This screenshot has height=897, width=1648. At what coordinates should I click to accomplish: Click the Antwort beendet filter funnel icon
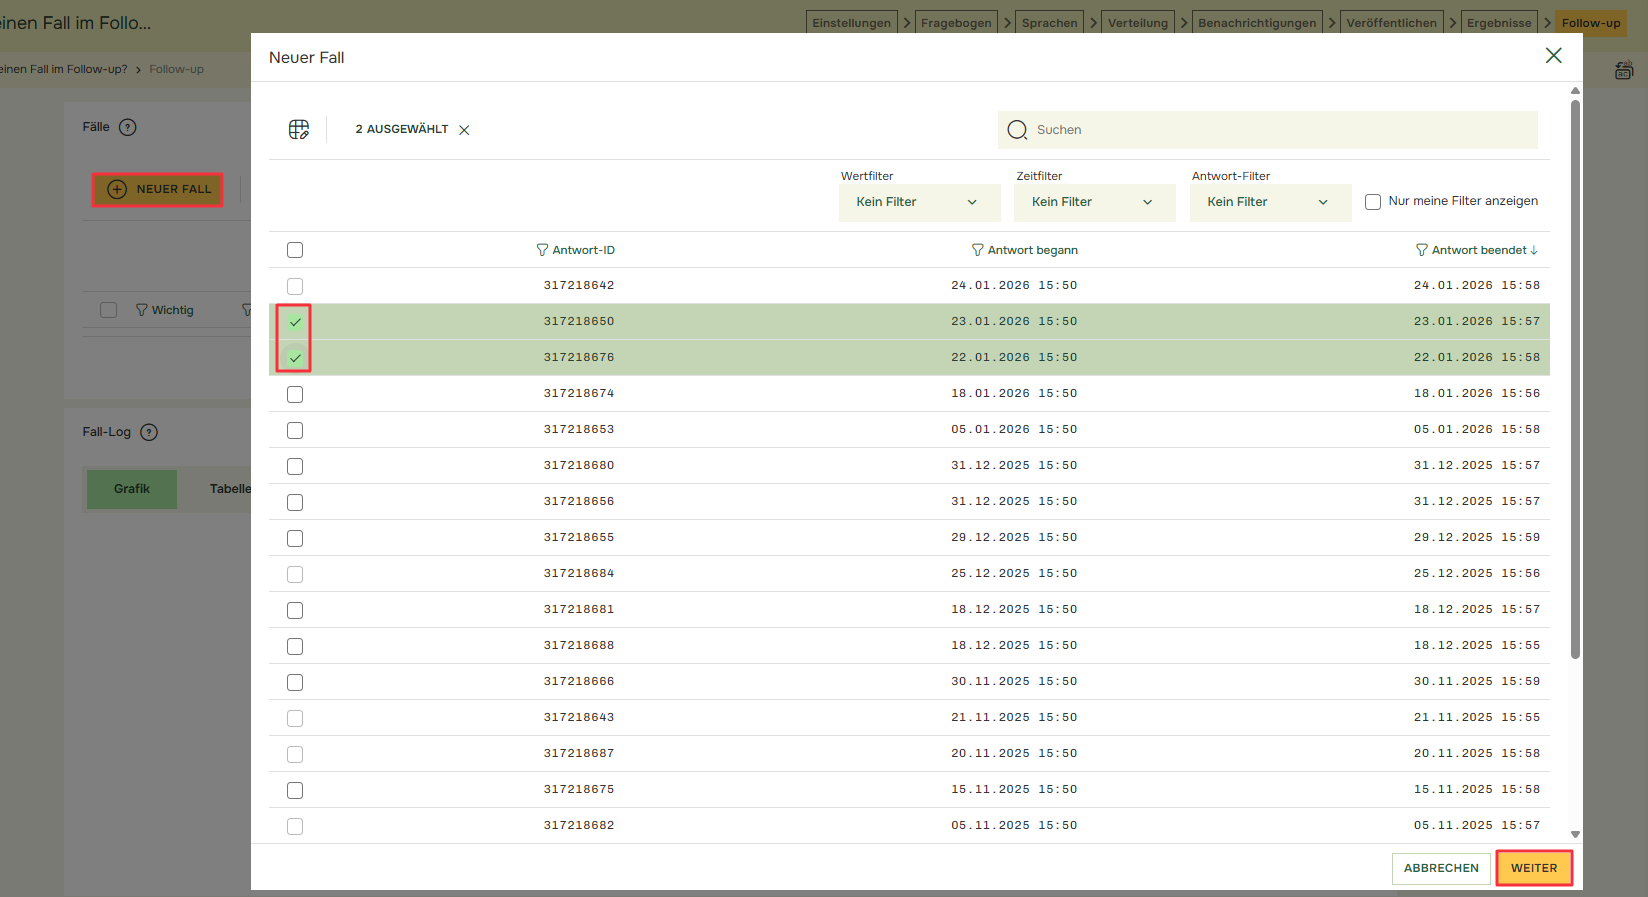(x=1421, y=250)
